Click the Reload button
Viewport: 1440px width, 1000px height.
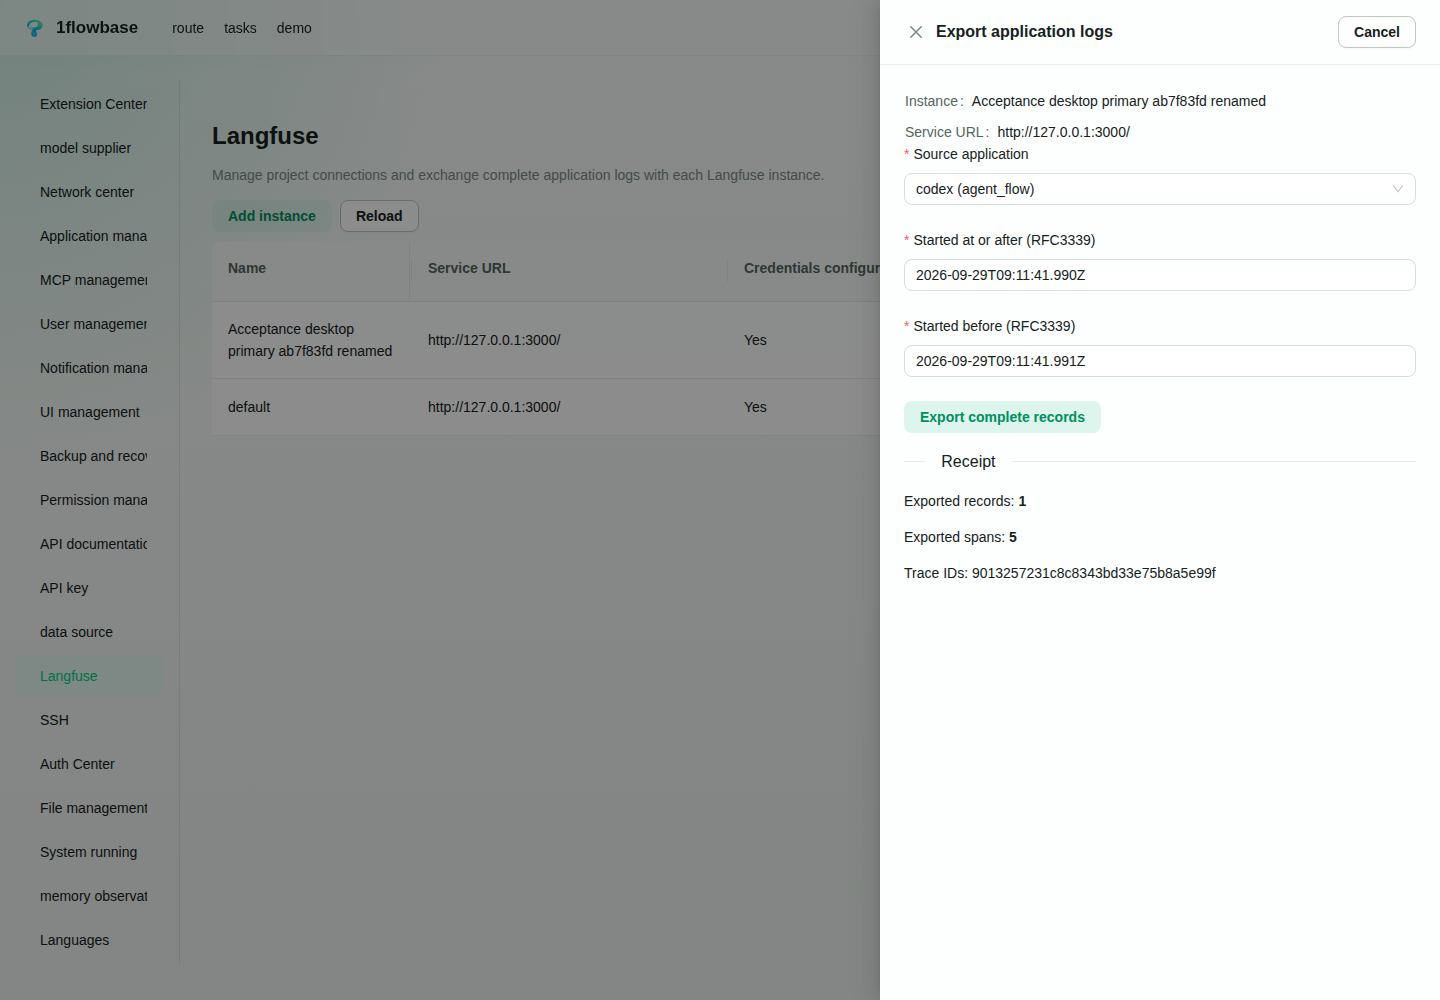coord(379,216)
